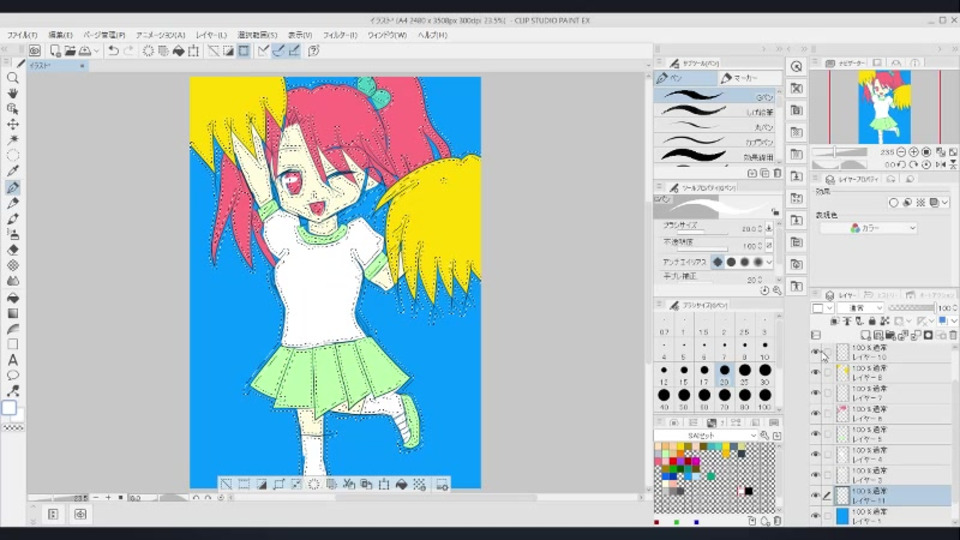960x540 pixels.
Task: Click the Gradient tool icon
Action: point(13,313)
